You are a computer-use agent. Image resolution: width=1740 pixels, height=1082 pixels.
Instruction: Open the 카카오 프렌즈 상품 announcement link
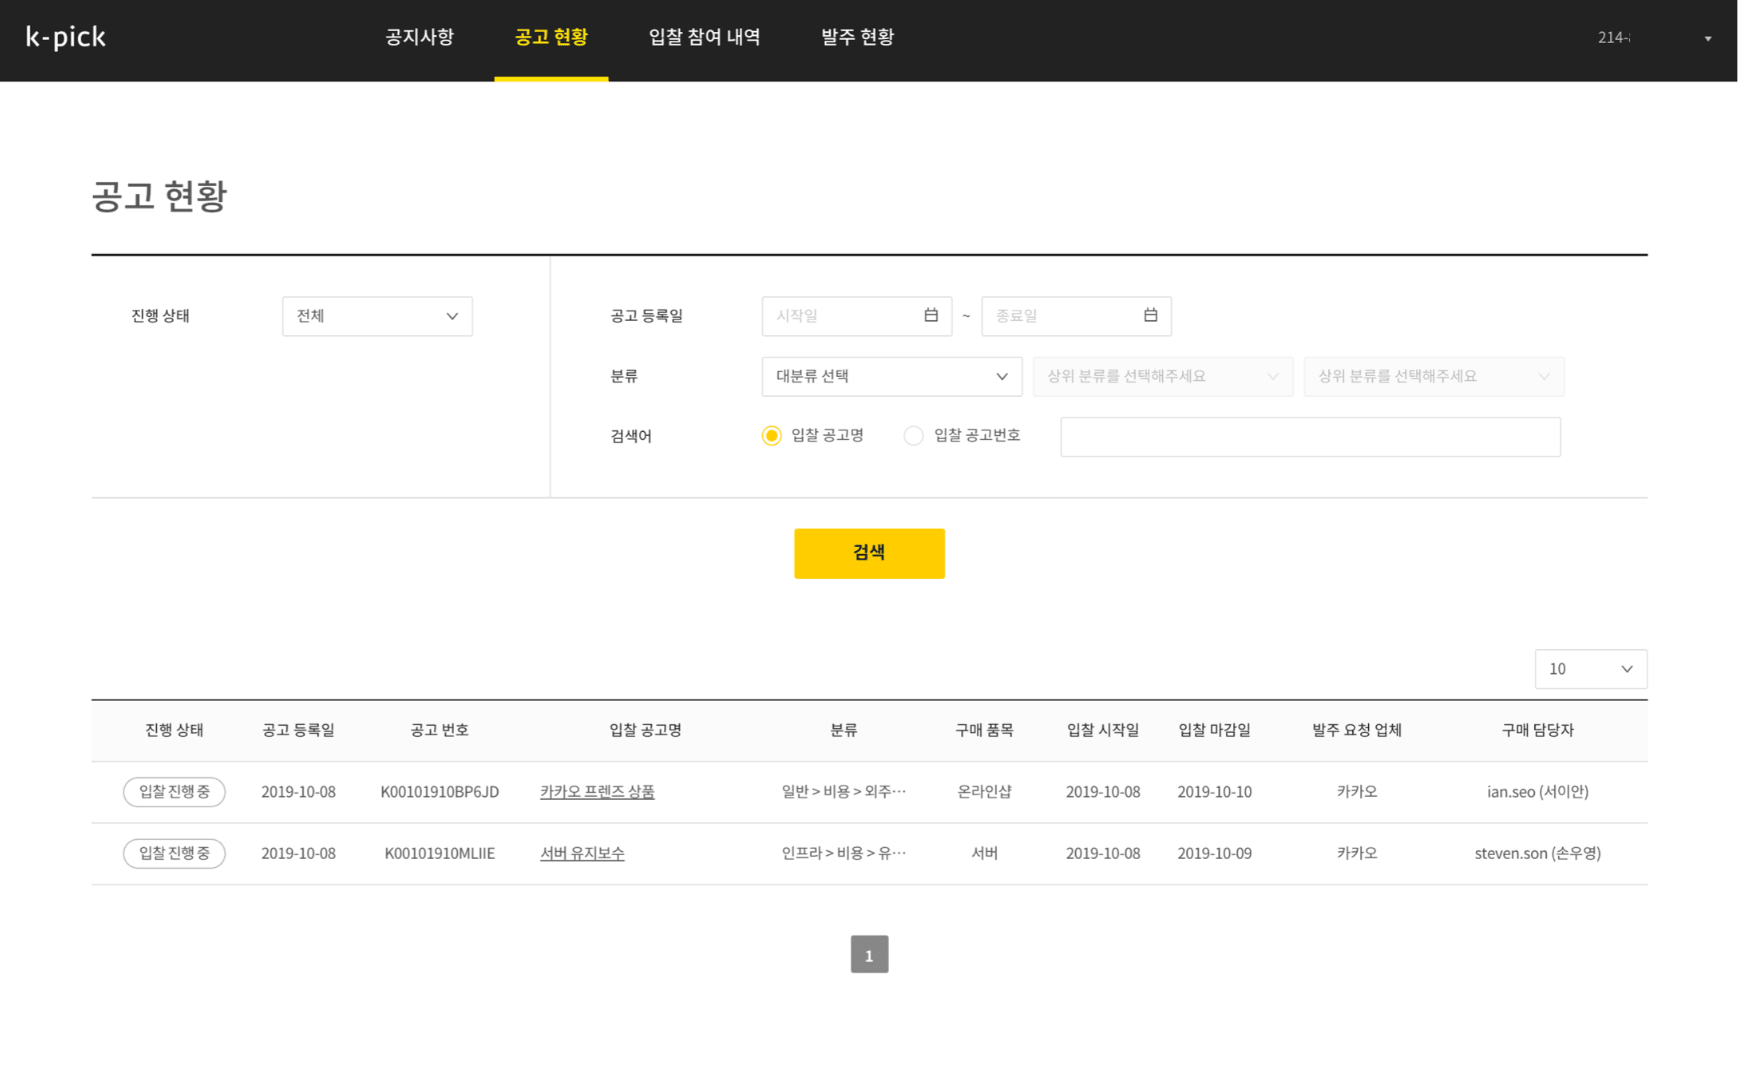[597, 791]
